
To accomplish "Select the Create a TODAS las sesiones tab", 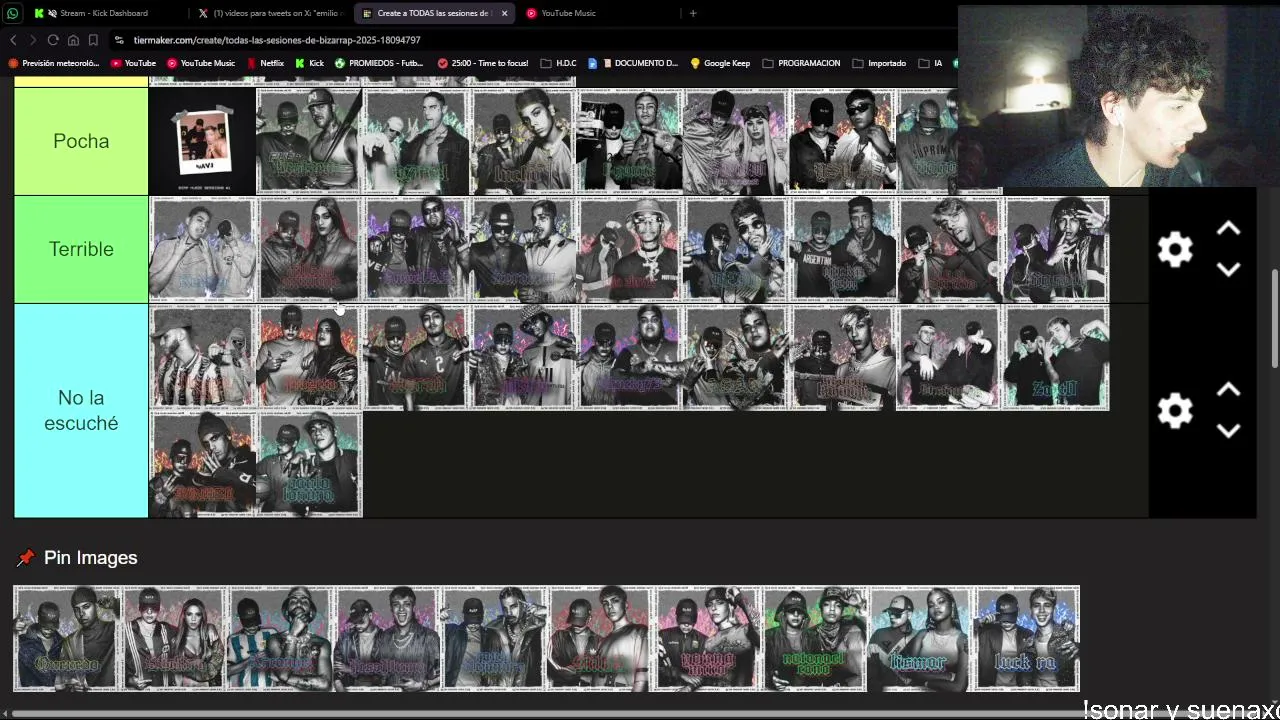I will (433, 13).
